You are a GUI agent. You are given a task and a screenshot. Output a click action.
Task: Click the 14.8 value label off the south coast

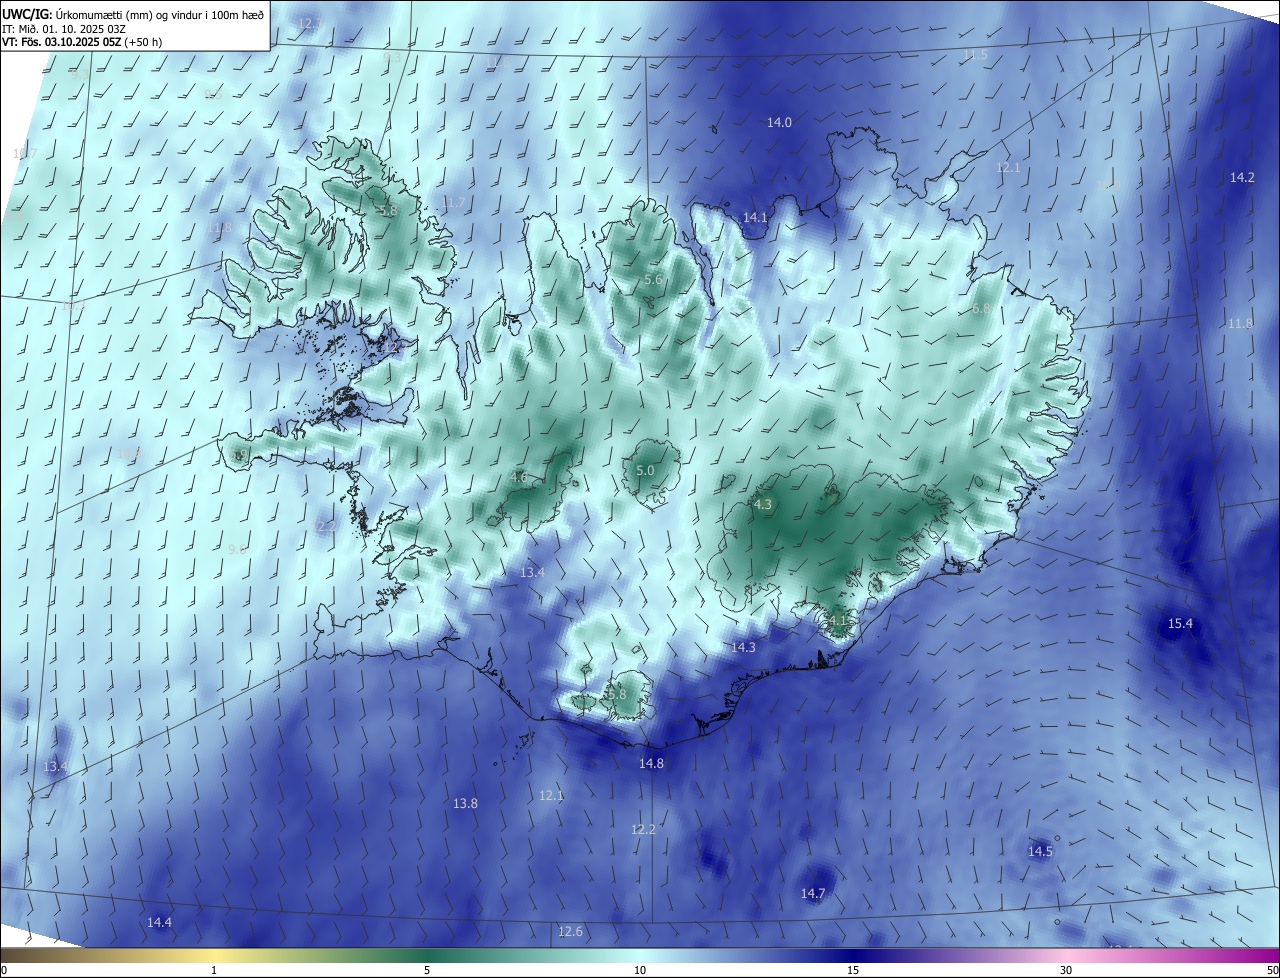651,763
